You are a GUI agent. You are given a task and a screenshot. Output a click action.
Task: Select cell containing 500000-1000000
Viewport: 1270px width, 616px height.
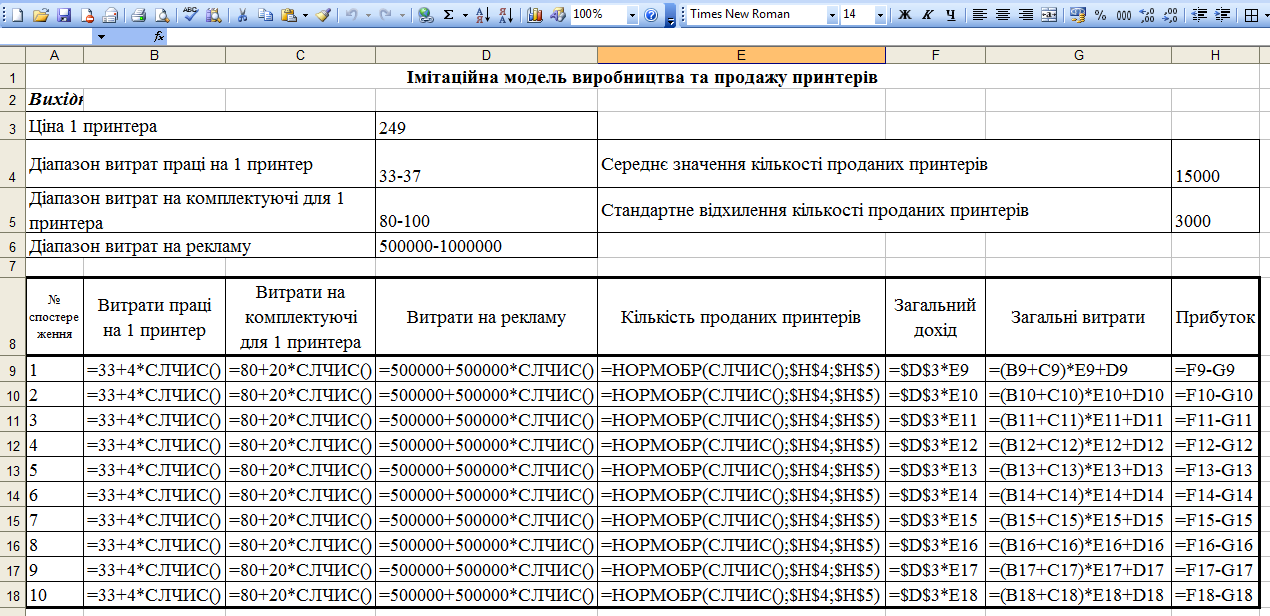[486, 246]
